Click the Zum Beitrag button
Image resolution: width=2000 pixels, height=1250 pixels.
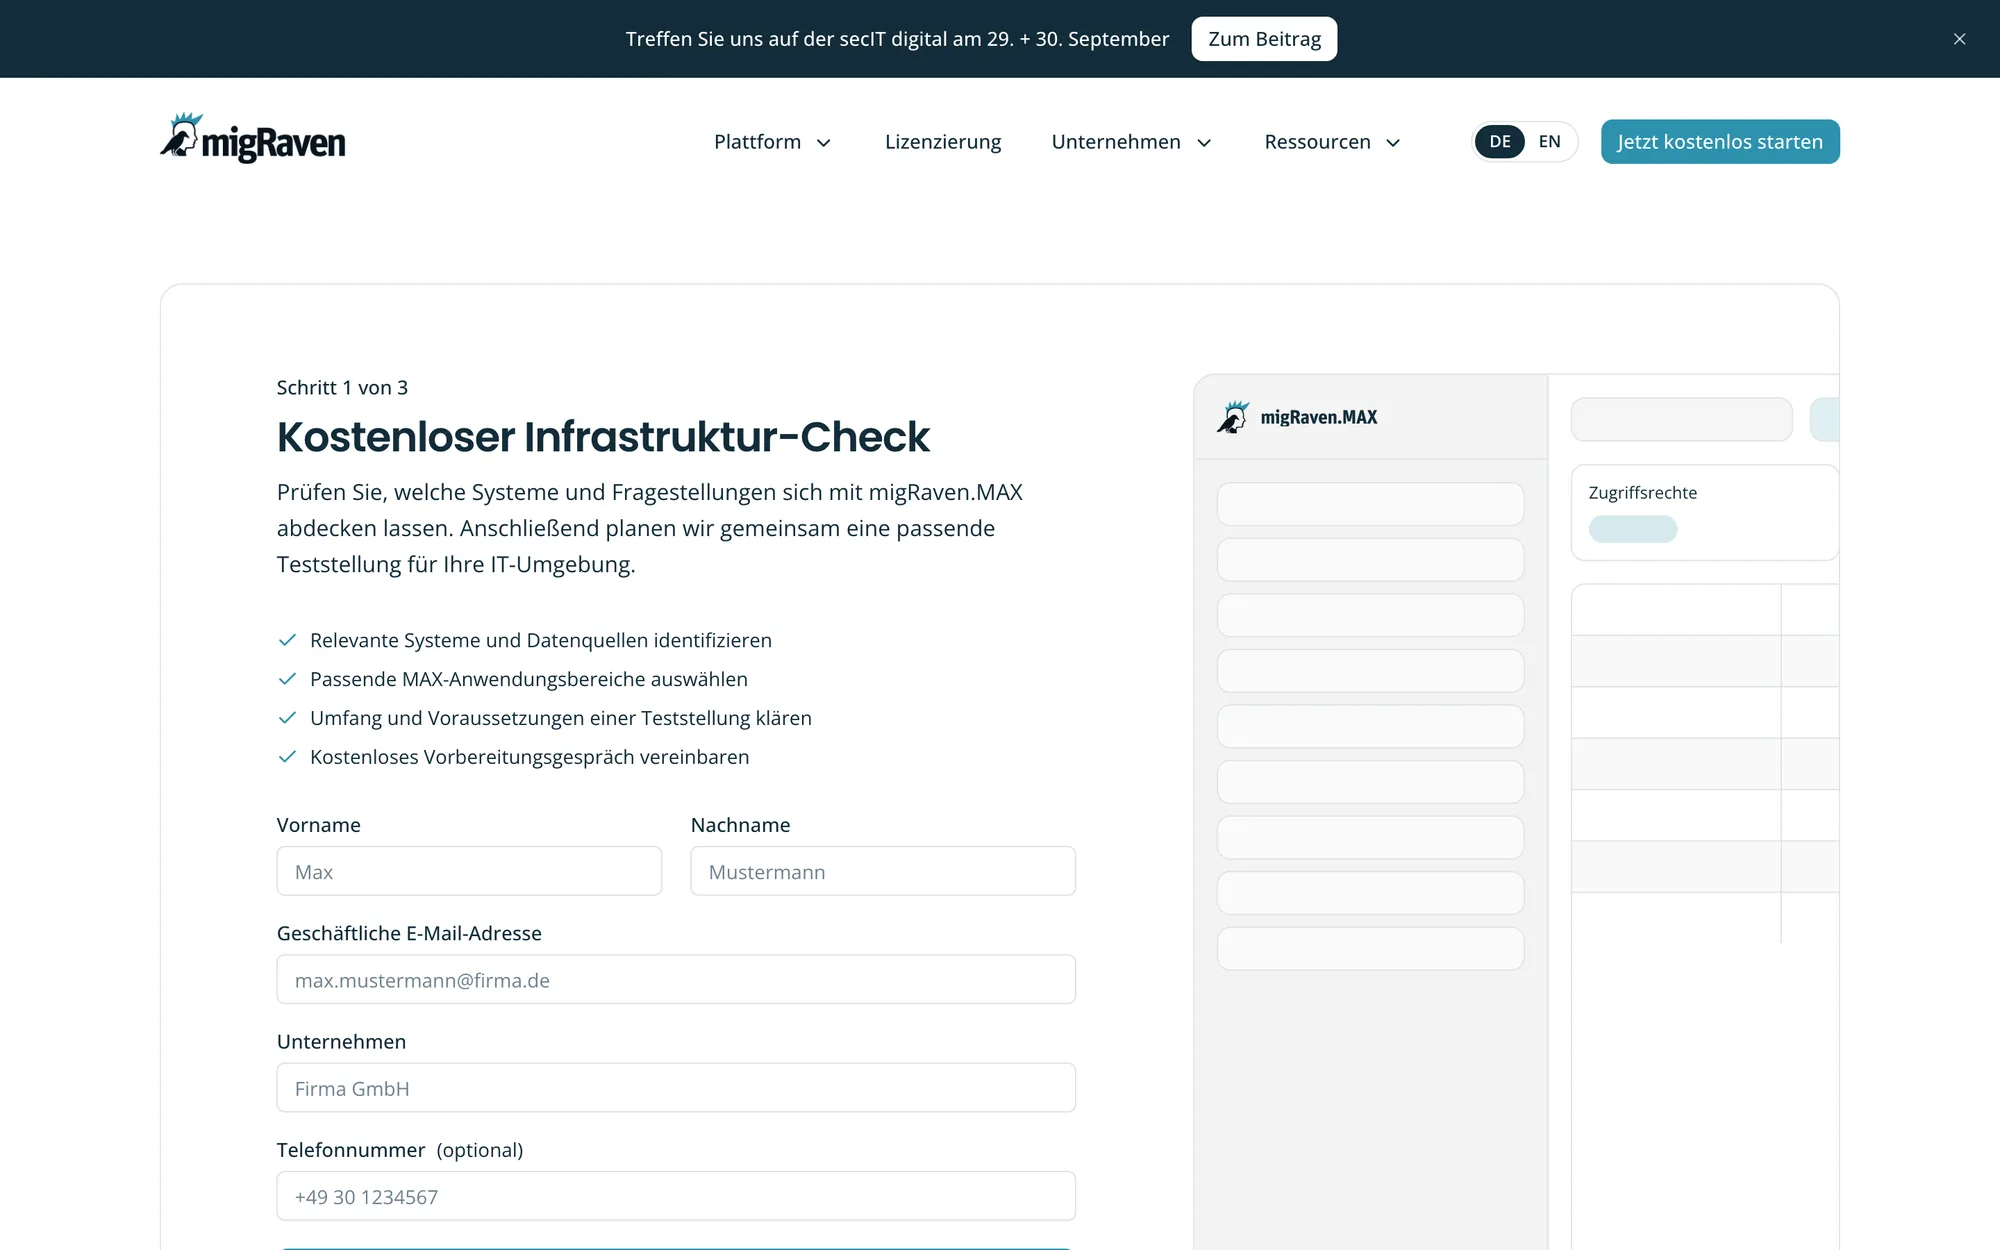coord(1264,39)
